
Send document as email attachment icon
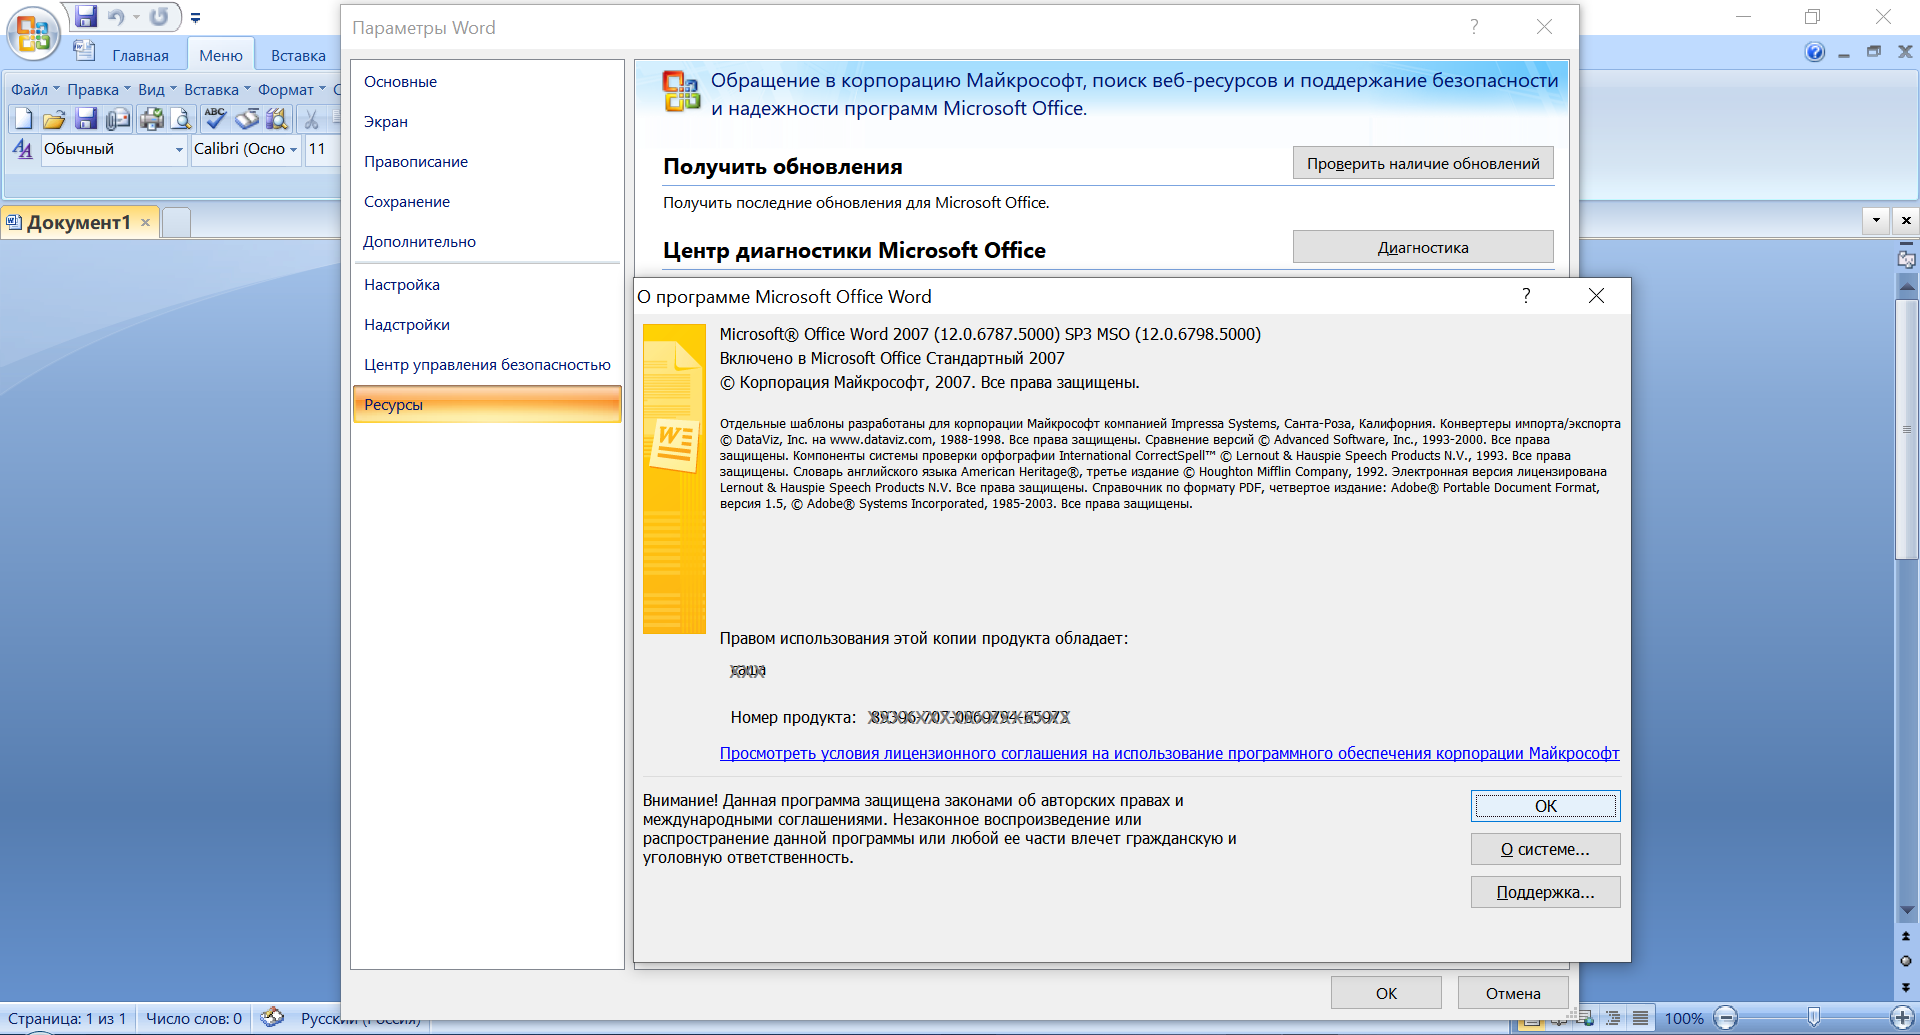[x=118, y=120]
